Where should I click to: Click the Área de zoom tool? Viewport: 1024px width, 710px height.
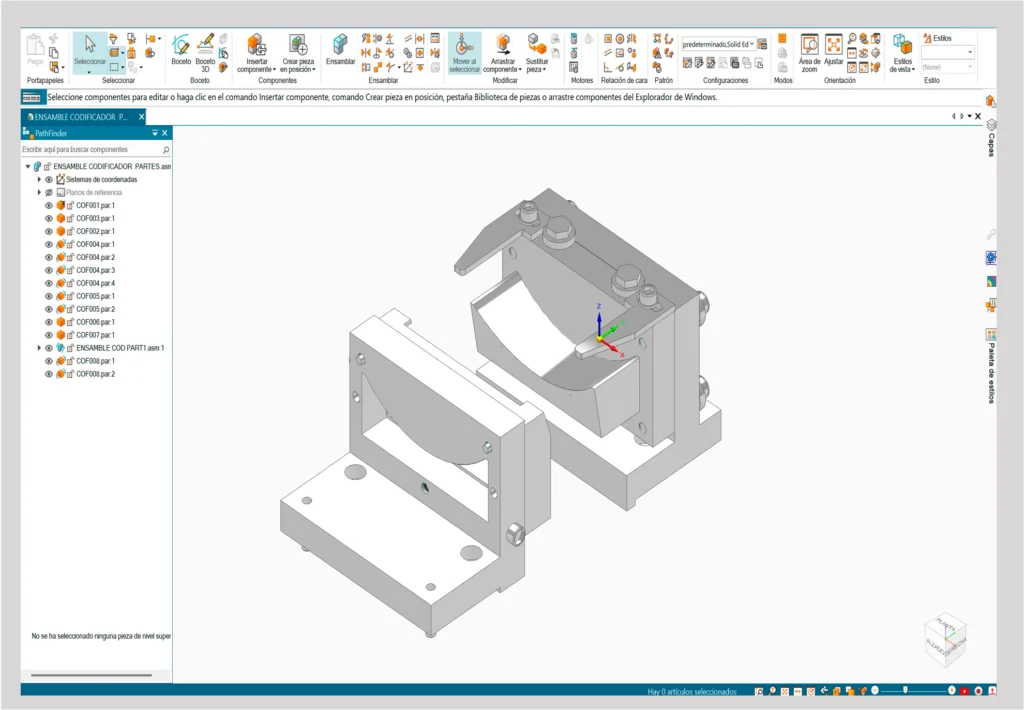point(809,50)
